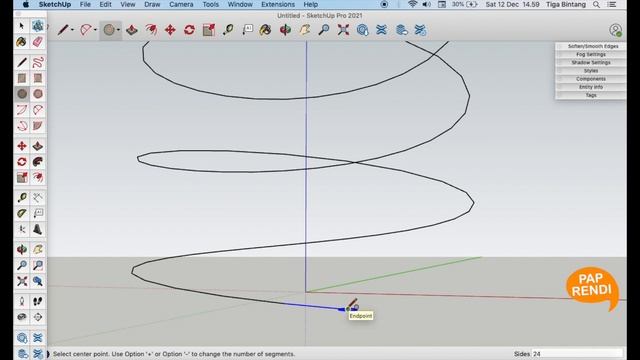Click the Sides value field showing 24
This screenshot has height=360, width=640.
coord(577,354)
